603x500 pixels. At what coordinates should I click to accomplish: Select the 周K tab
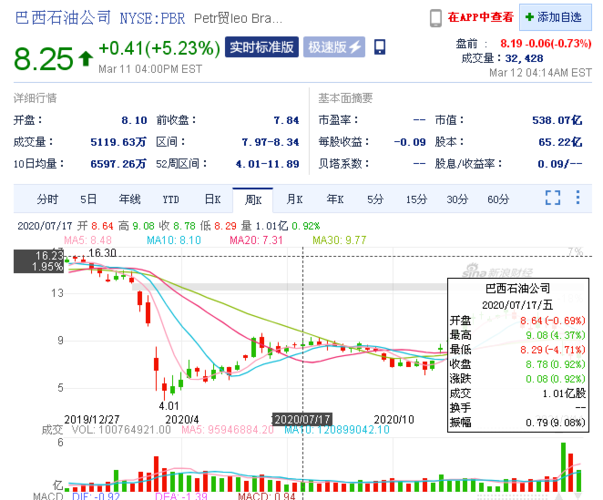pos(253,200)
